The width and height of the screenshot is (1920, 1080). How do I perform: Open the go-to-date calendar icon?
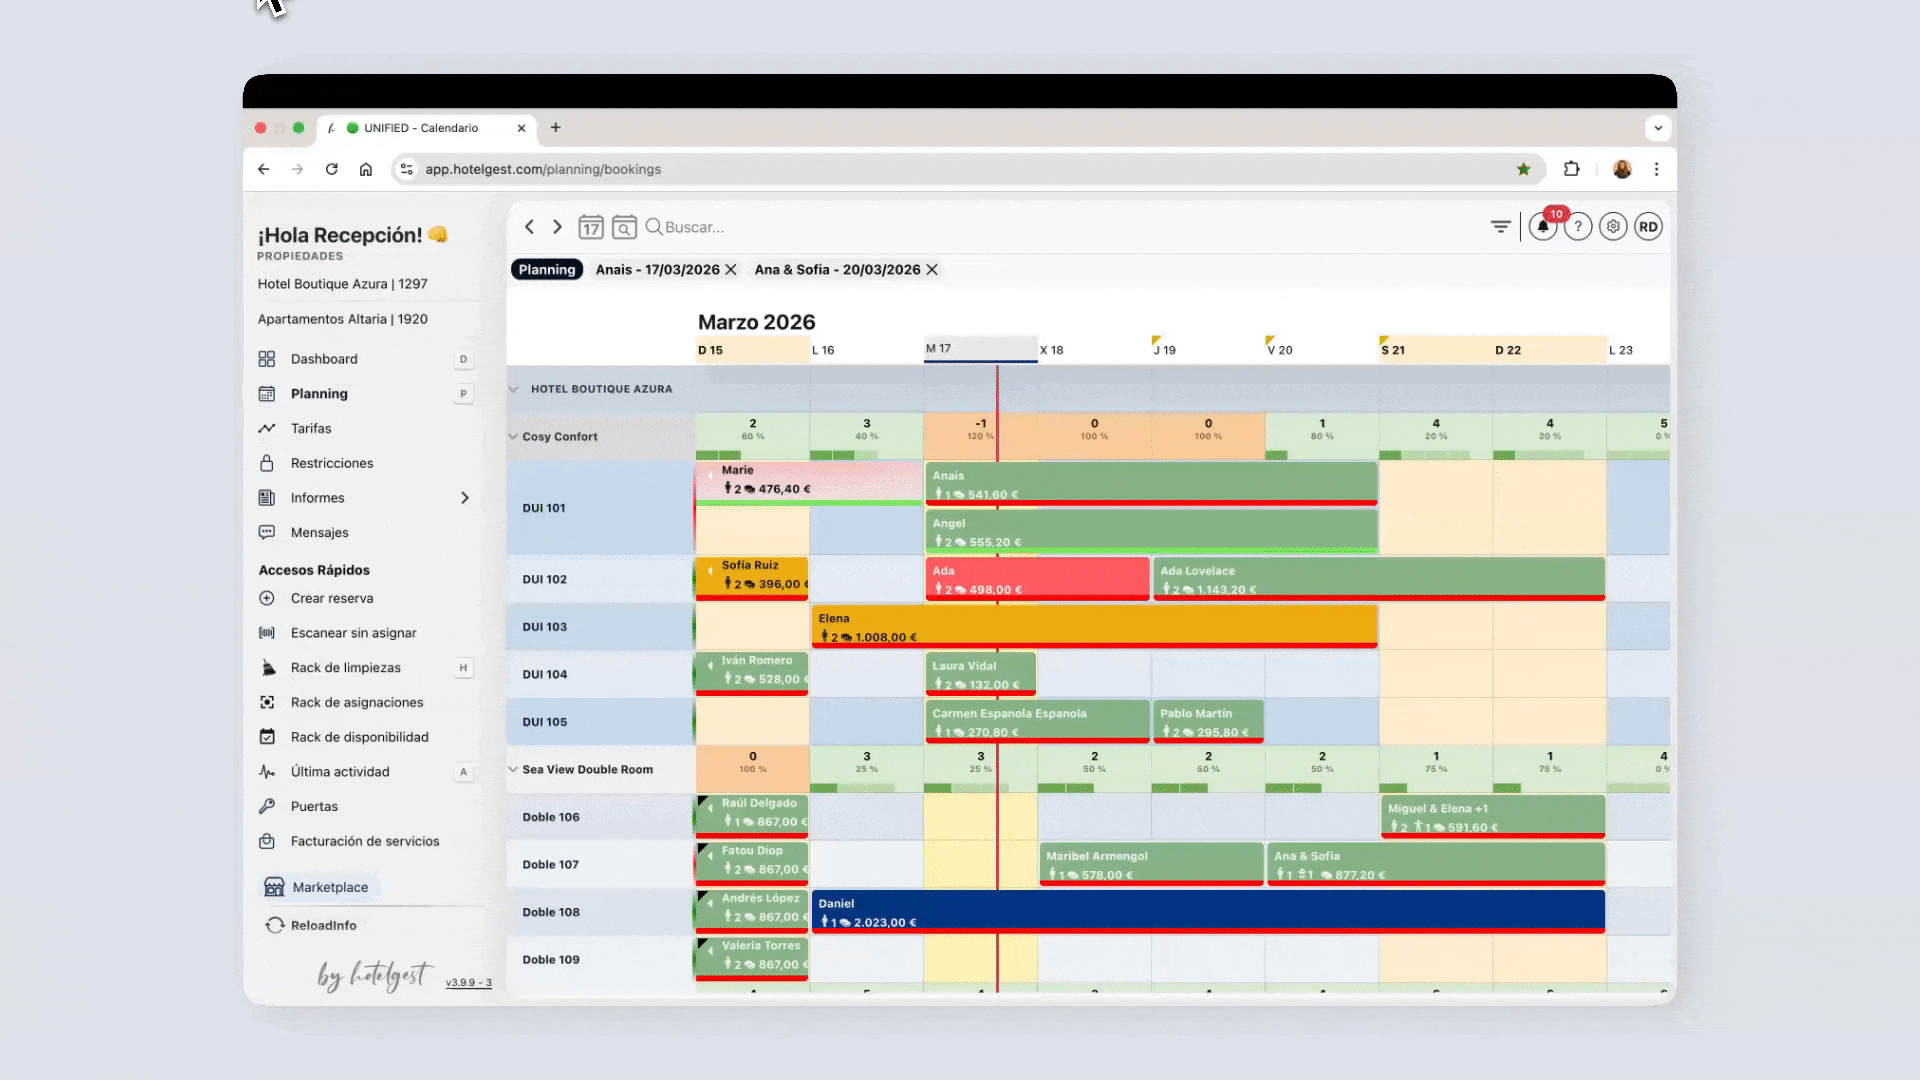[x=591, y=227]
